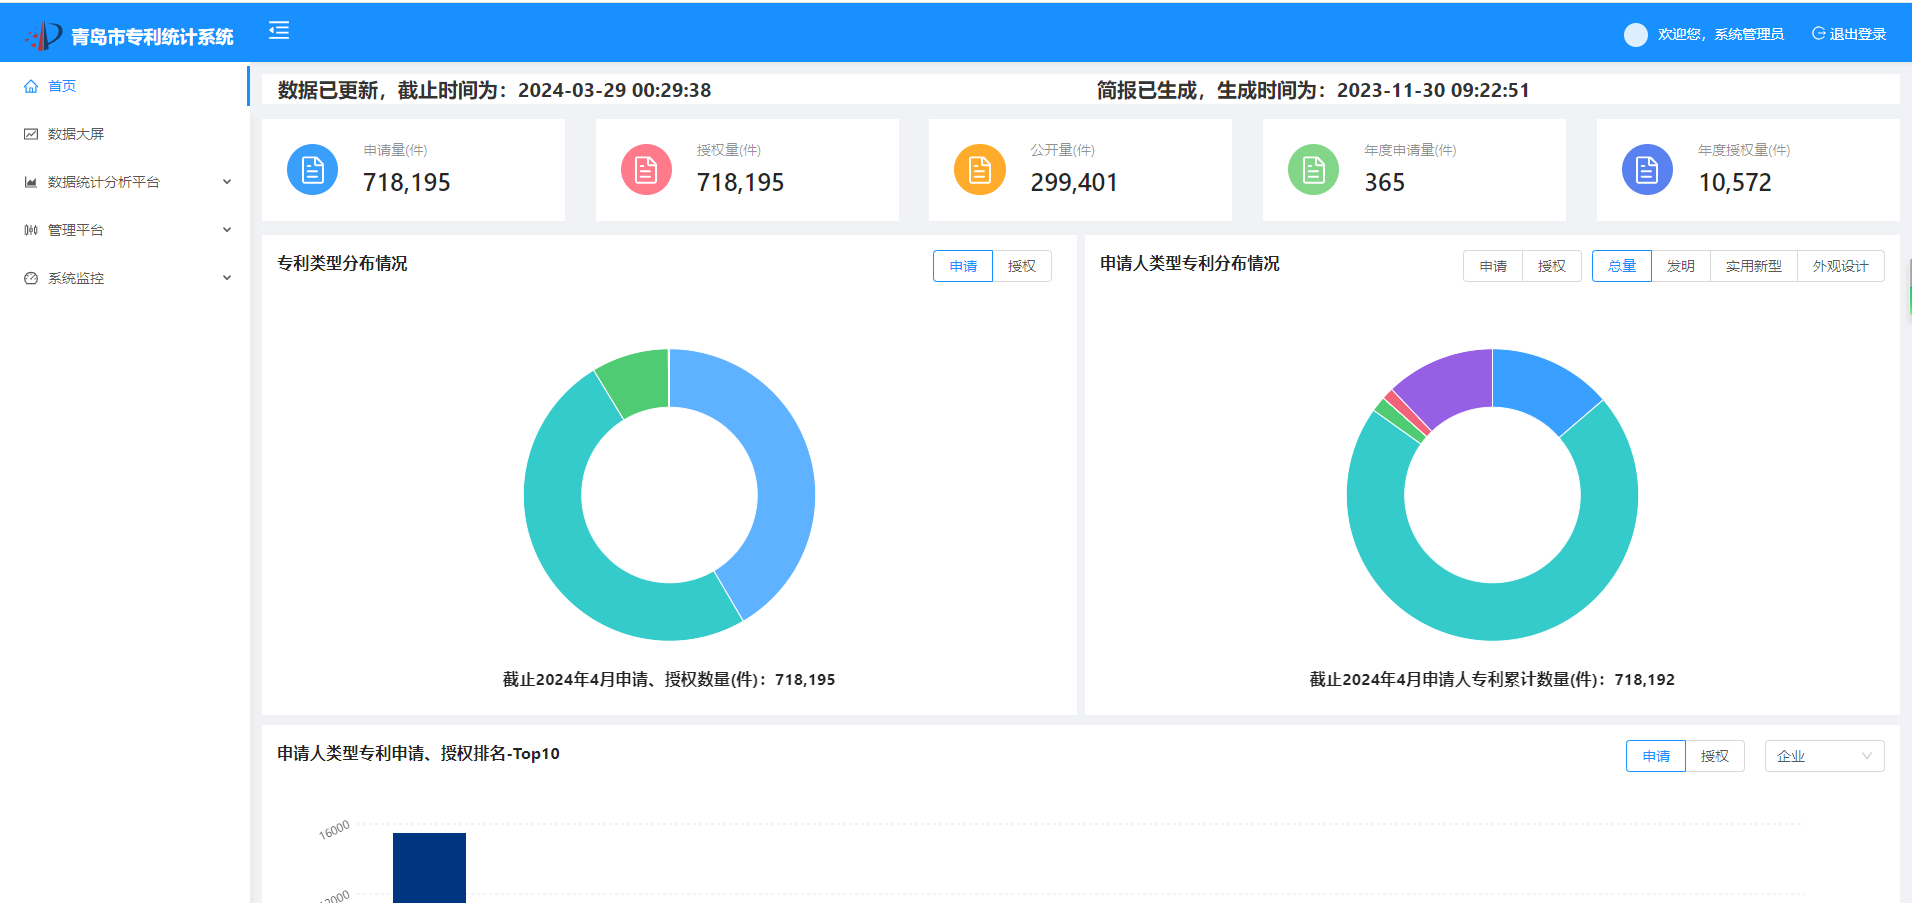The image size is (1912, 903).
Task: Click the 截止2024年4月申请人专利累计数量 caption
Action: [1492, 680]
